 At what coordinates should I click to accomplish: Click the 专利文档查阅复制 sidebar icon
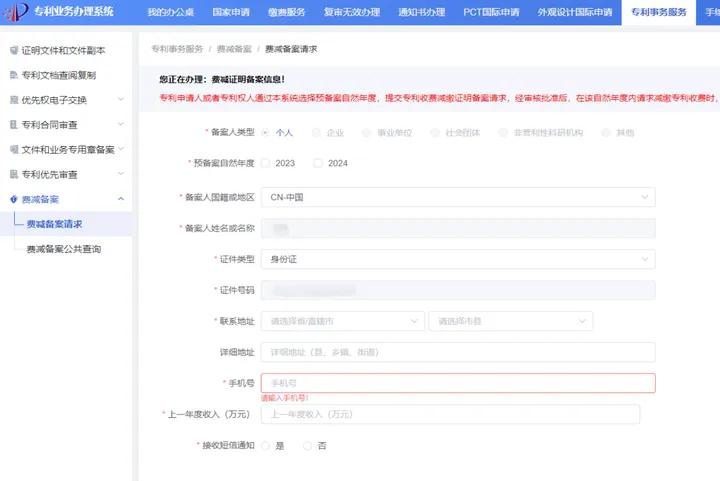point(14,75)
